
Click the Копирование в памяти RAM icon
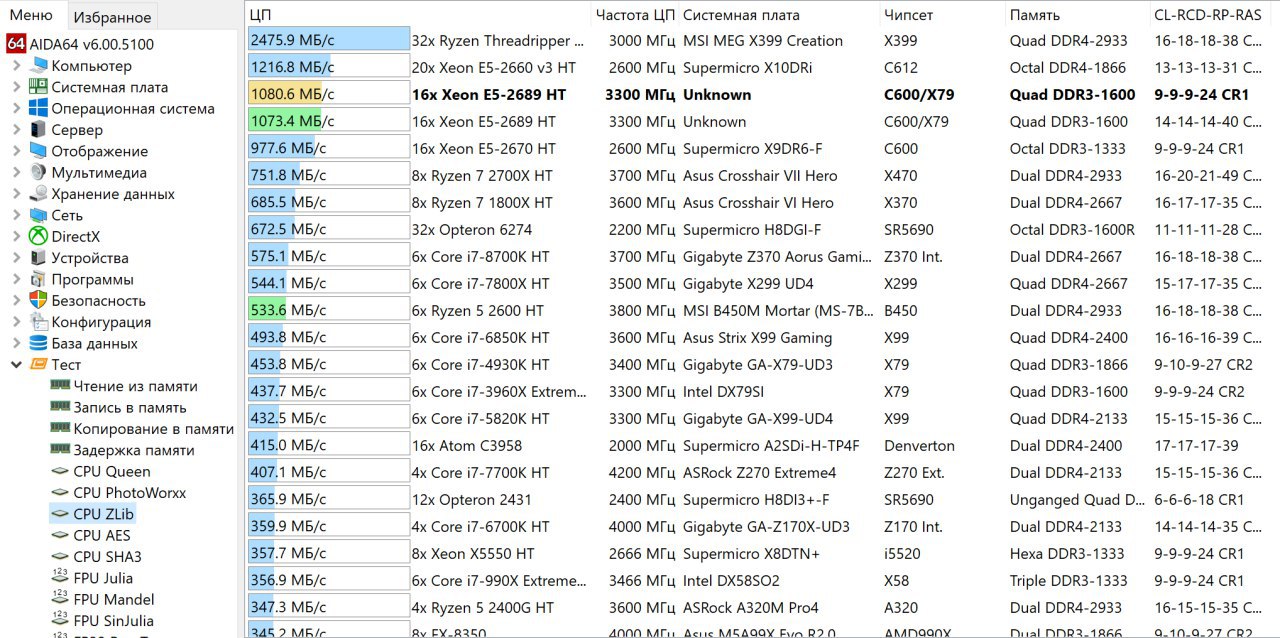click(x=60, y=428)
